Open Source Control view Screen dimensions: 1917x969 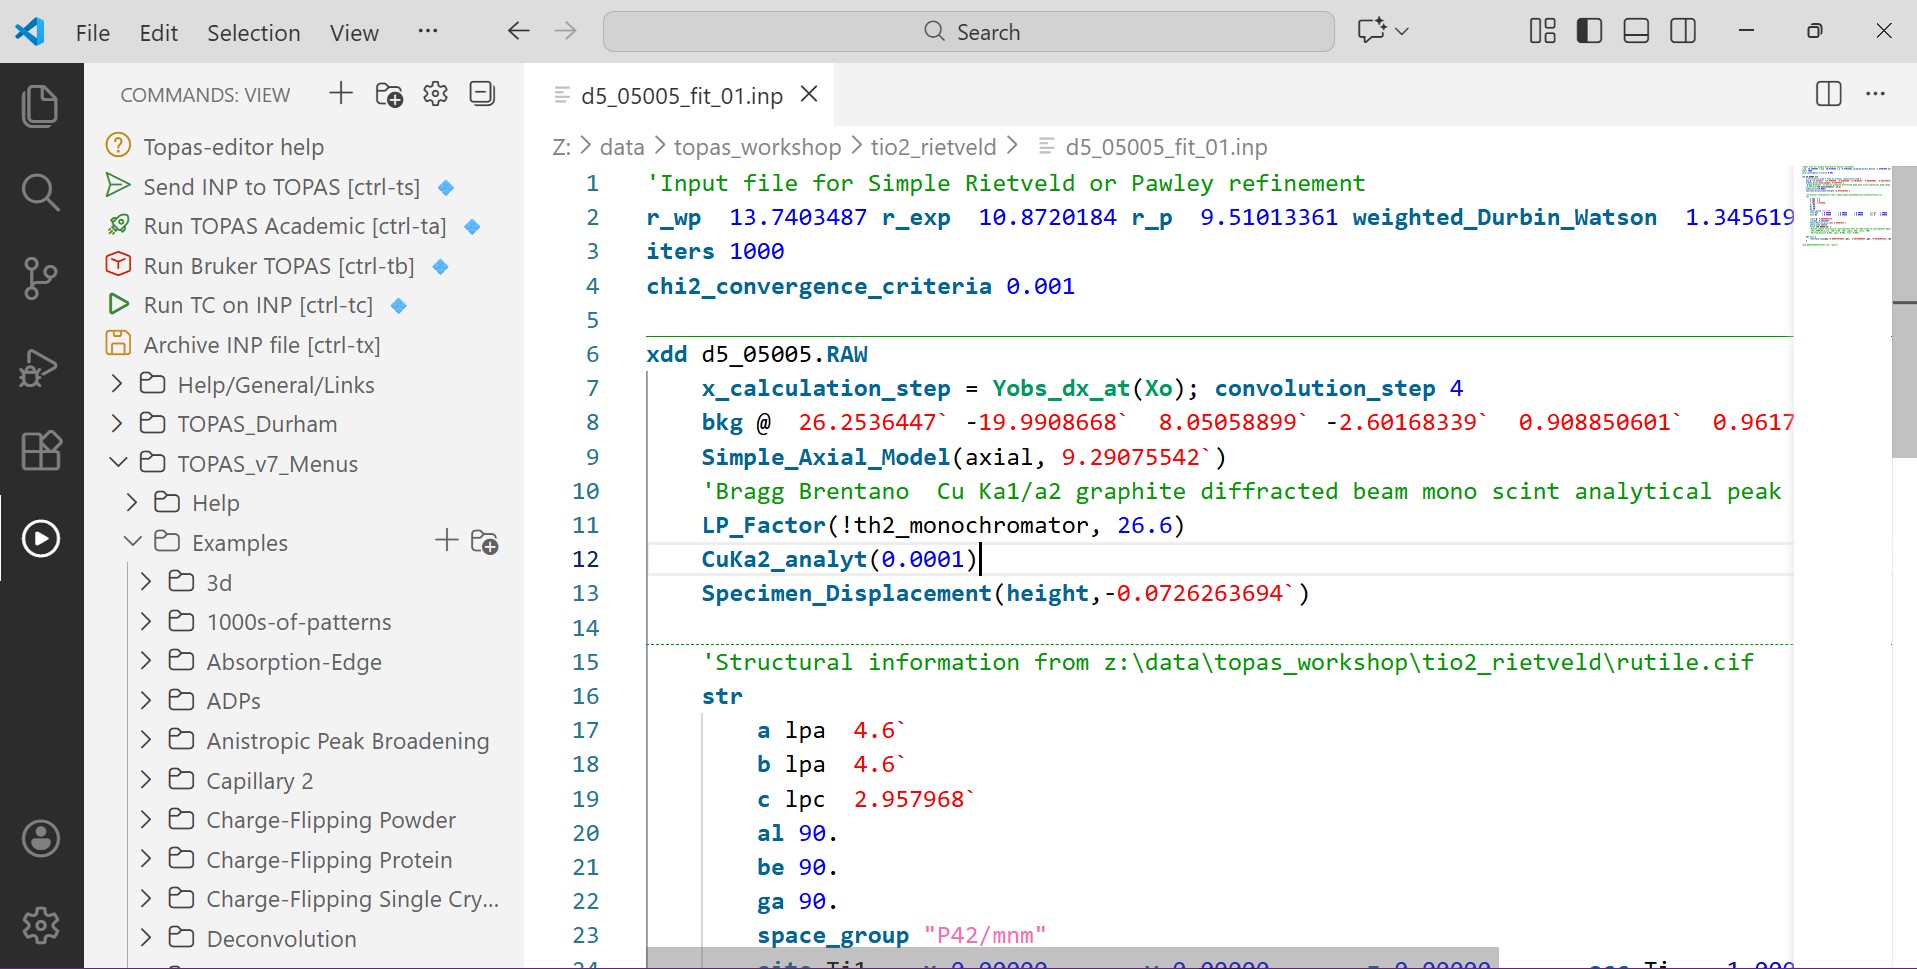click(40, 278)
